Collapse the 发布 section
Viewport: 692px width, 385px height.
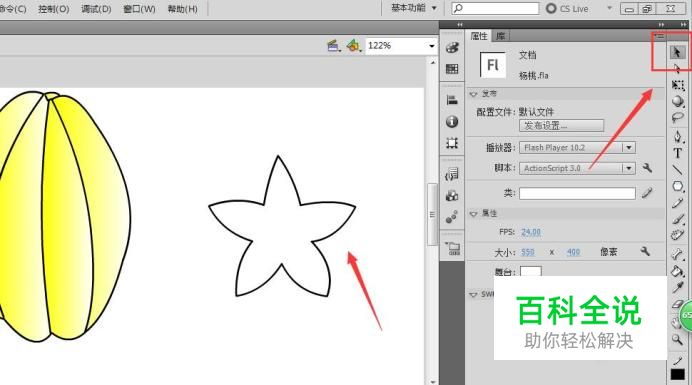[474, 94]
